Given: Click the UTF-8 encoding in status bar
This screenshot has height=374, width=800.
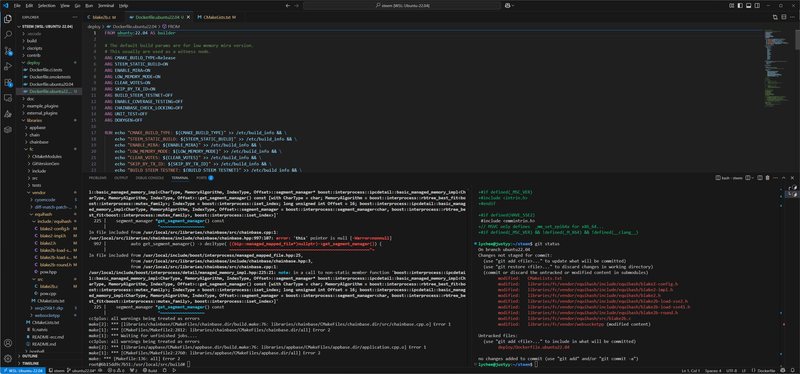Looking at the screenshot, I should coord(731,370).
